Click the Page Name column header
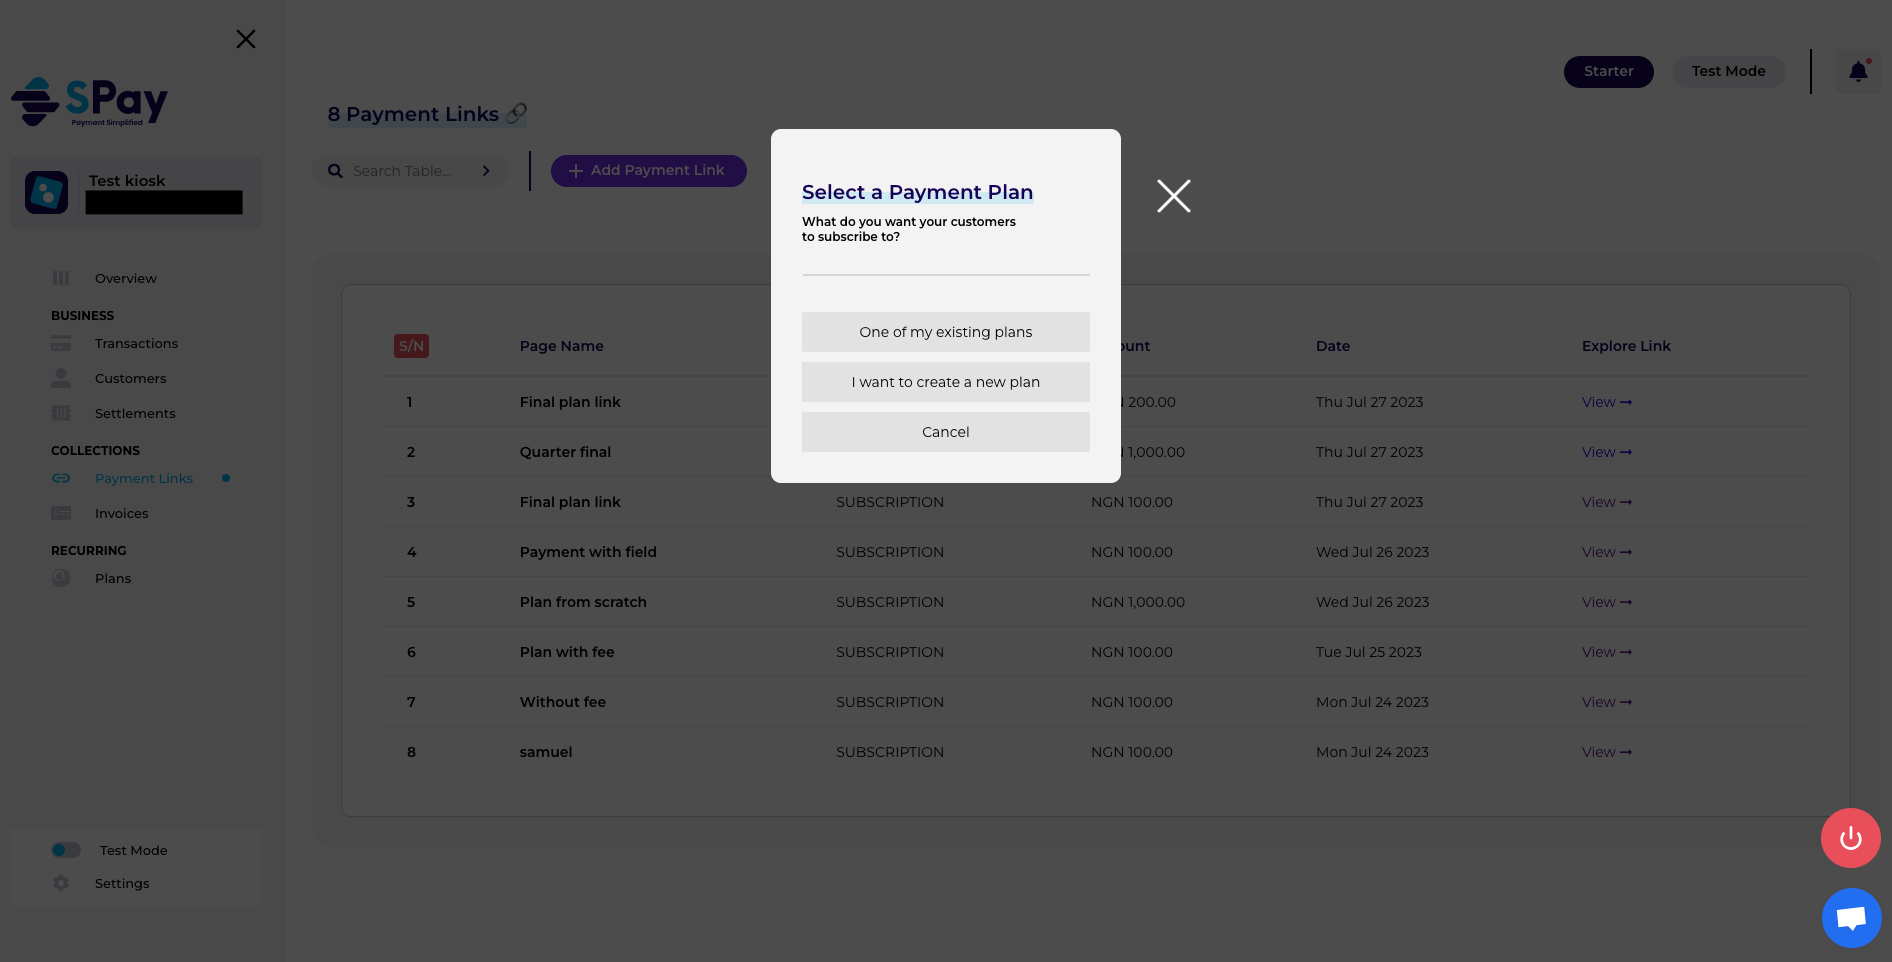Viewport: 1892px width, 962px height. pyautogui.click(x=562, y=346)
